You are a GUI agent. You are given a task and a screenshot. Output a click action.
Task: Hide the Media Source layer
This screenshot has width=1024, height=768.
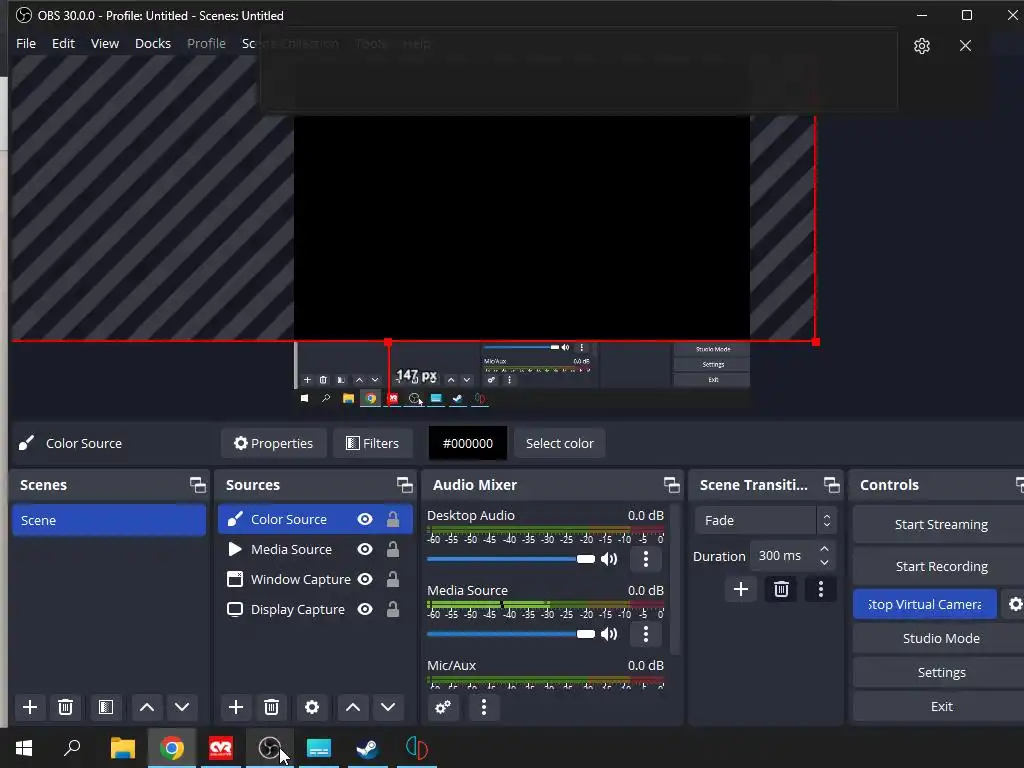click(x=365, y=549)
